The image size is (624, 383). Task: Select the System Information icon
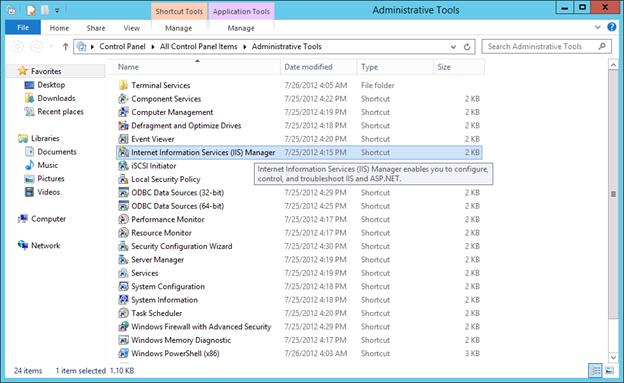coord(123,300)
